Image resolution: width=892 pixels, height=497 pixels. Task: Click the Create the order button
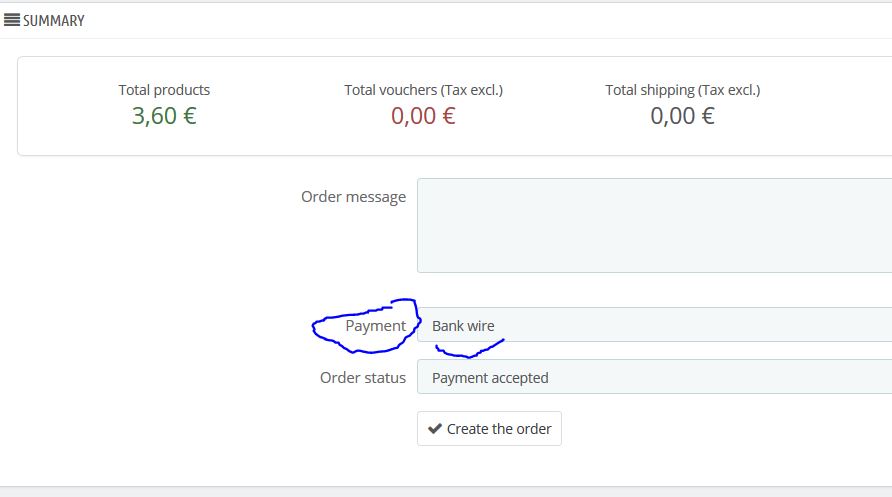click(489, 428)
